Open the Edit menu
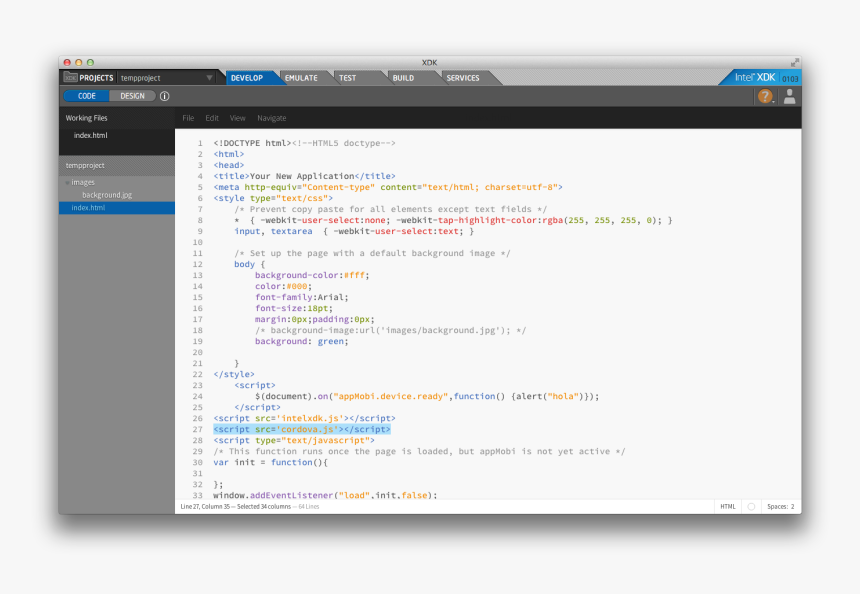The height and width of the screenshot is (594, 860). point(212,118)
